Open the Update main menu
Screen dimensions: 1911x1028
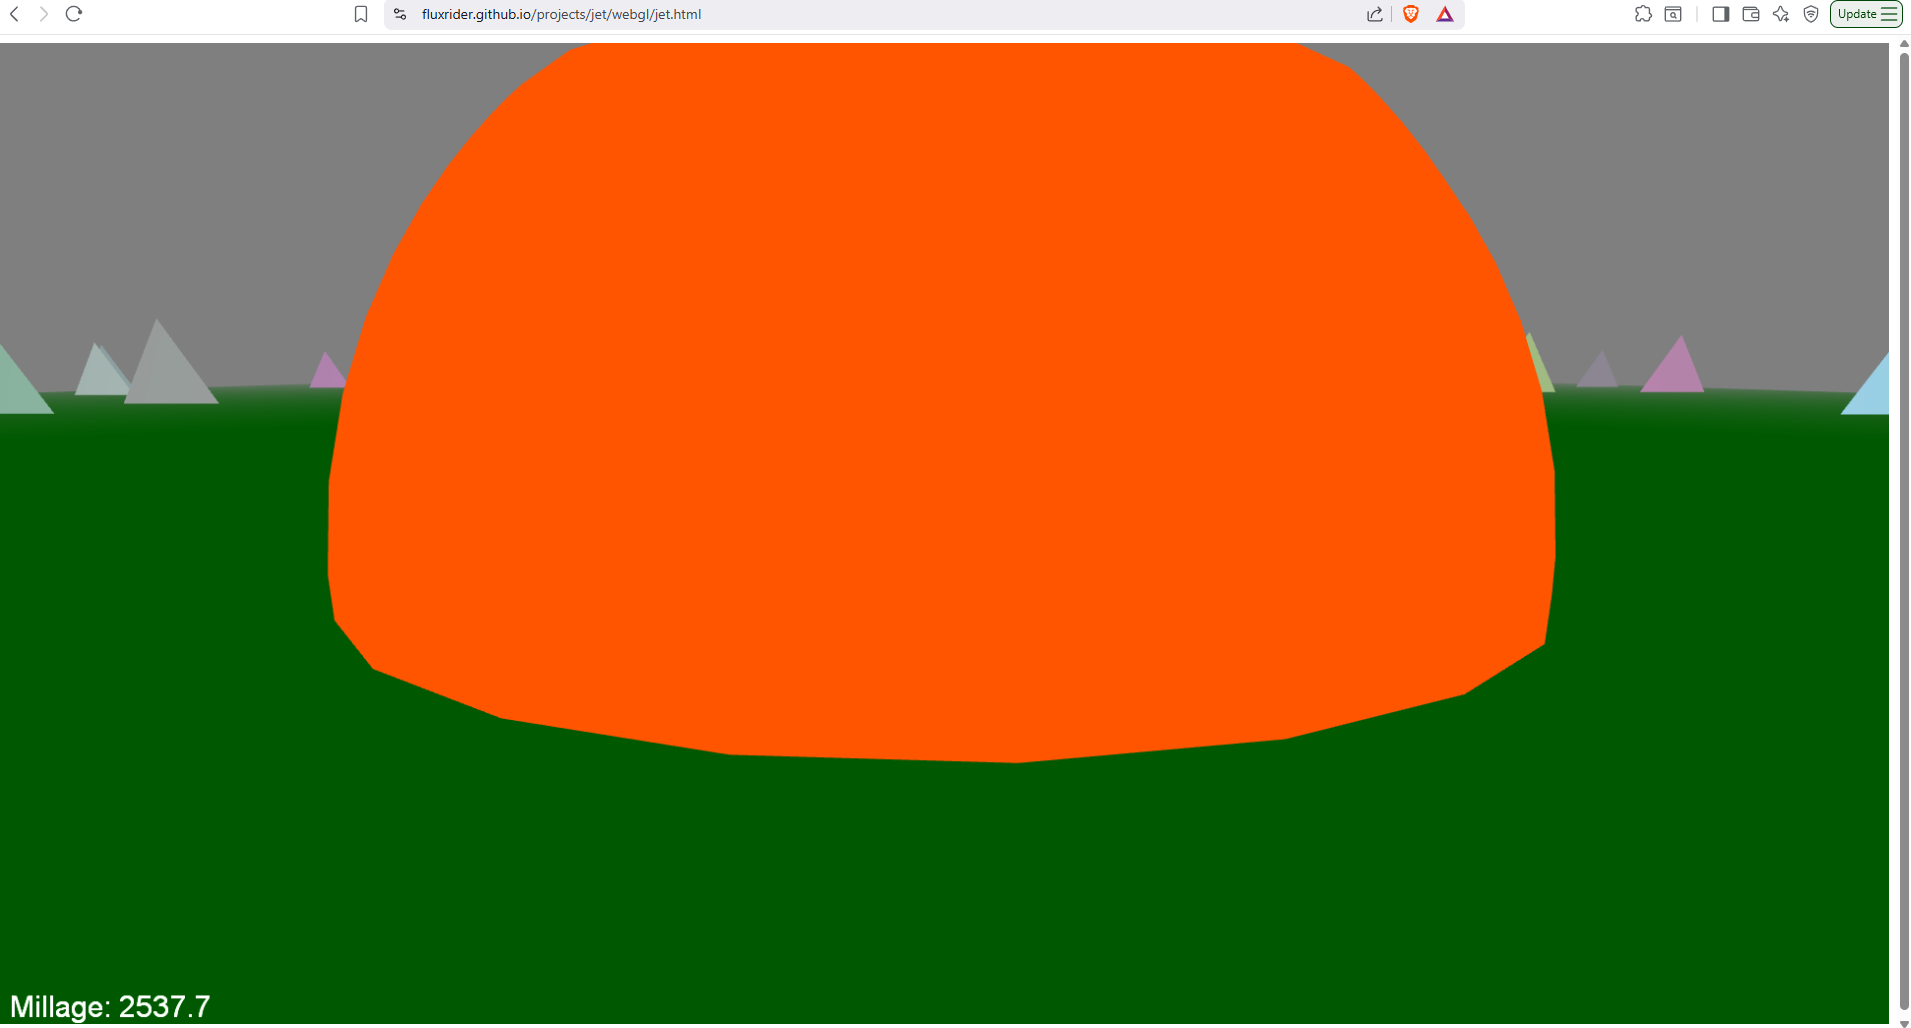click(1866, 14)
